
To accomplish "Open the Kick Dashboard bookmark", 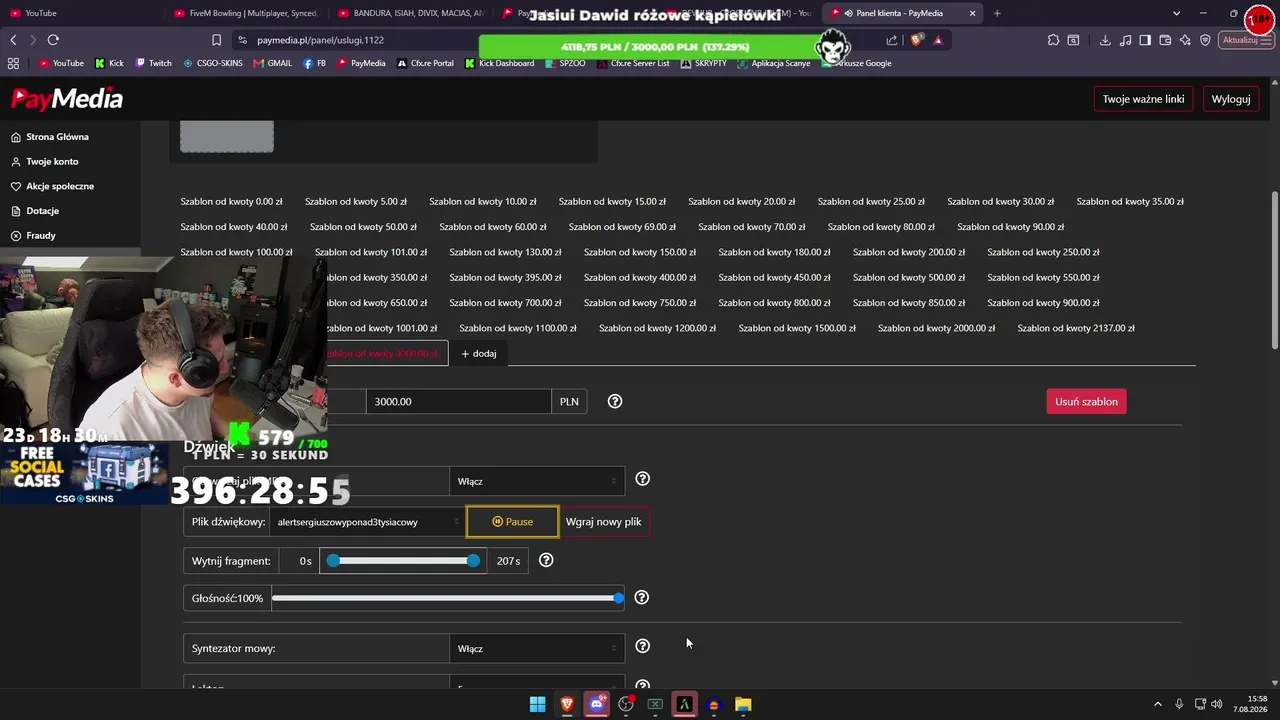I will coord(500,63).
